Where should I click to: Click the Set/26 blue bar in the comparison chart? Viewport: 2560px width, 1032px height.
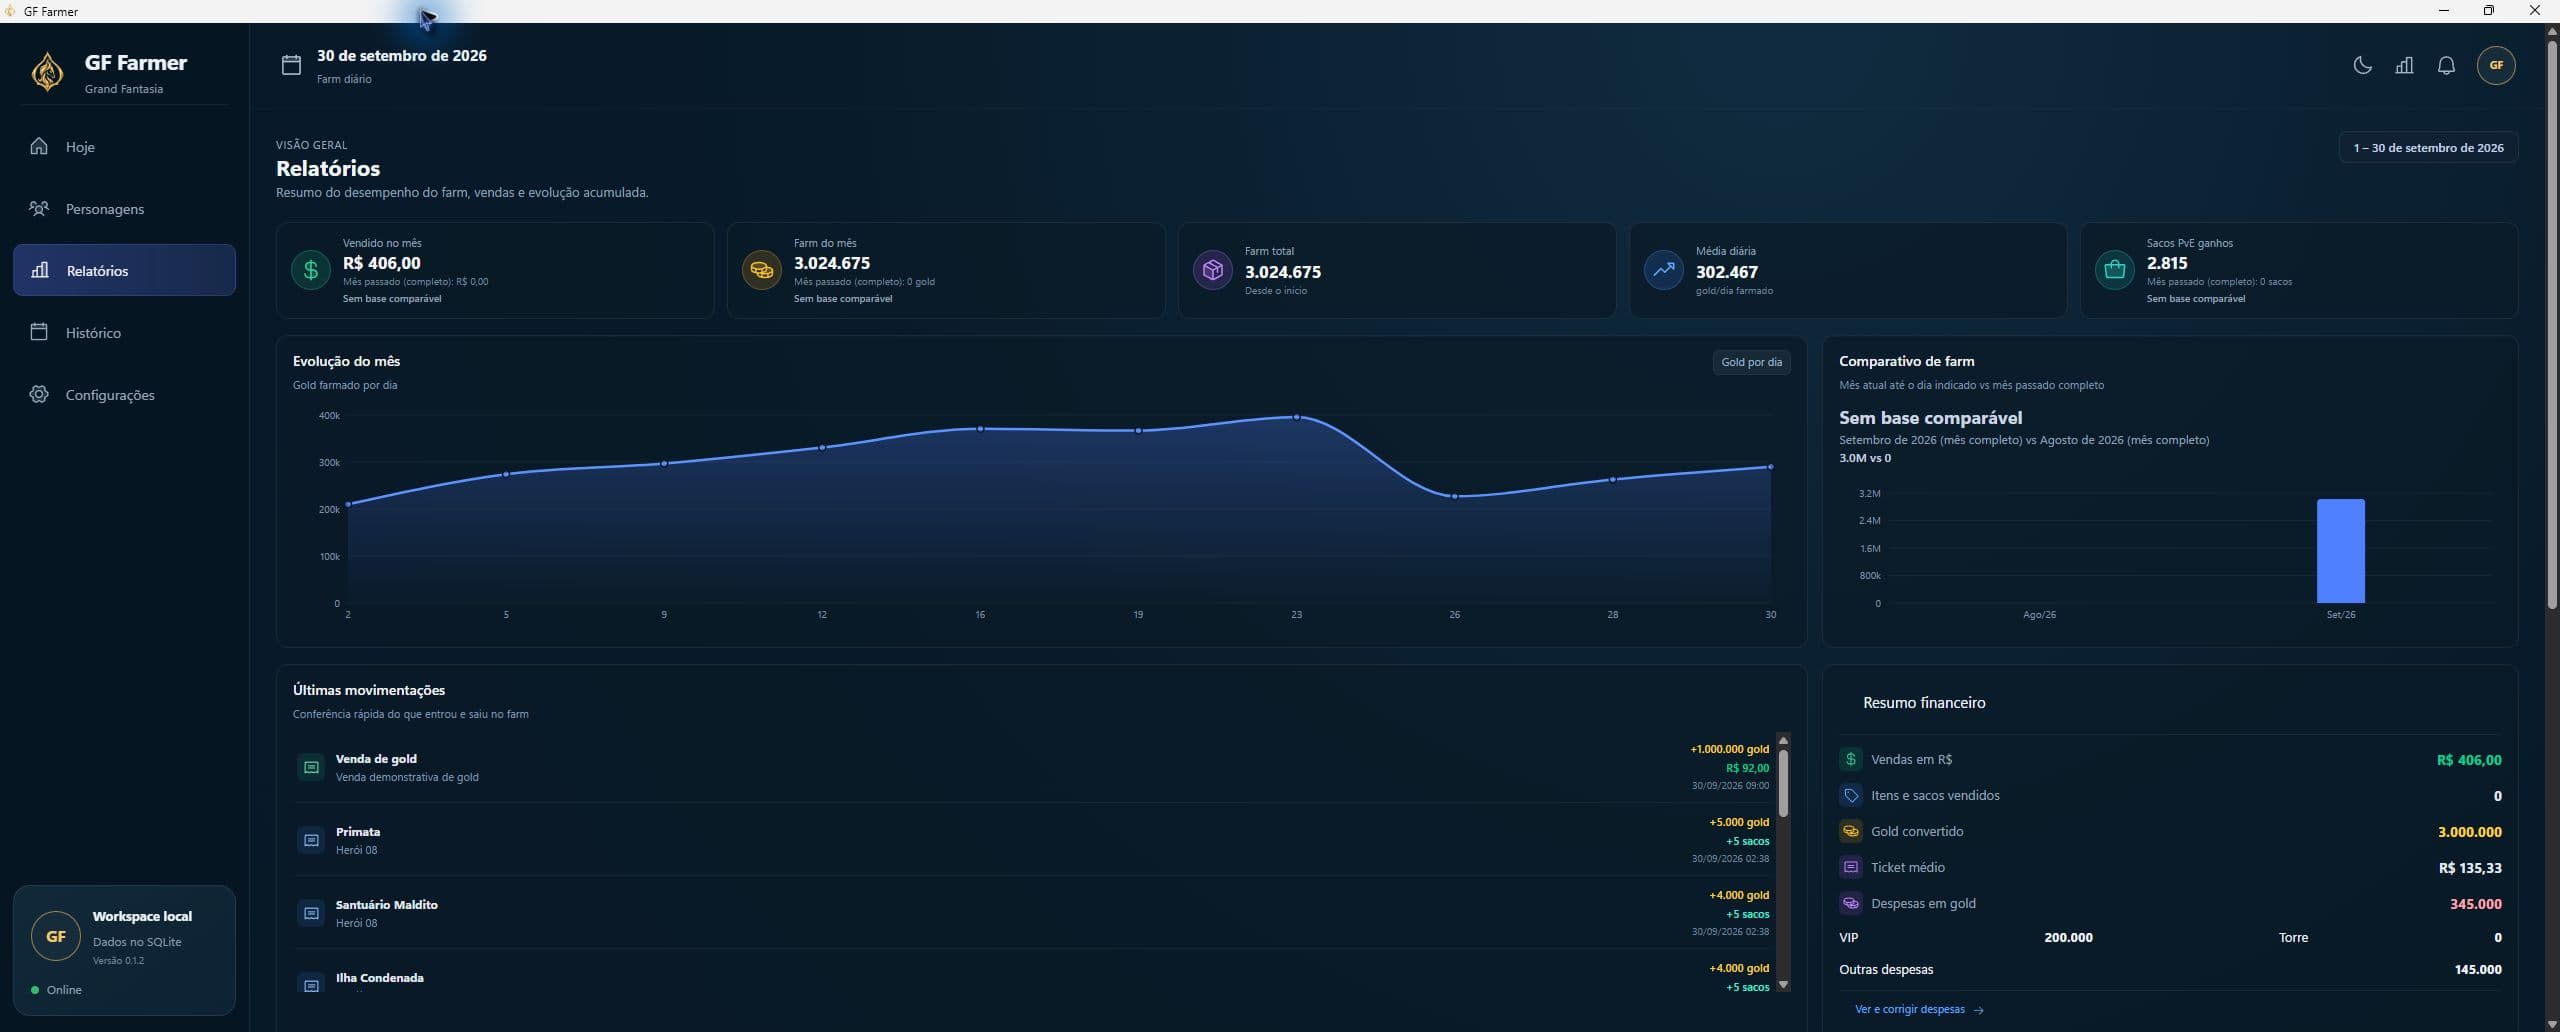[x=2340, y=551]
